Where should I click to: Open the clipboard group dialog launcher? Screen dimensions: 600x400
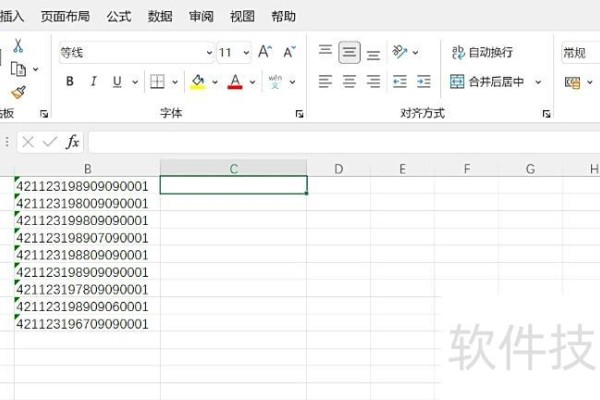[x=44, y=114]
